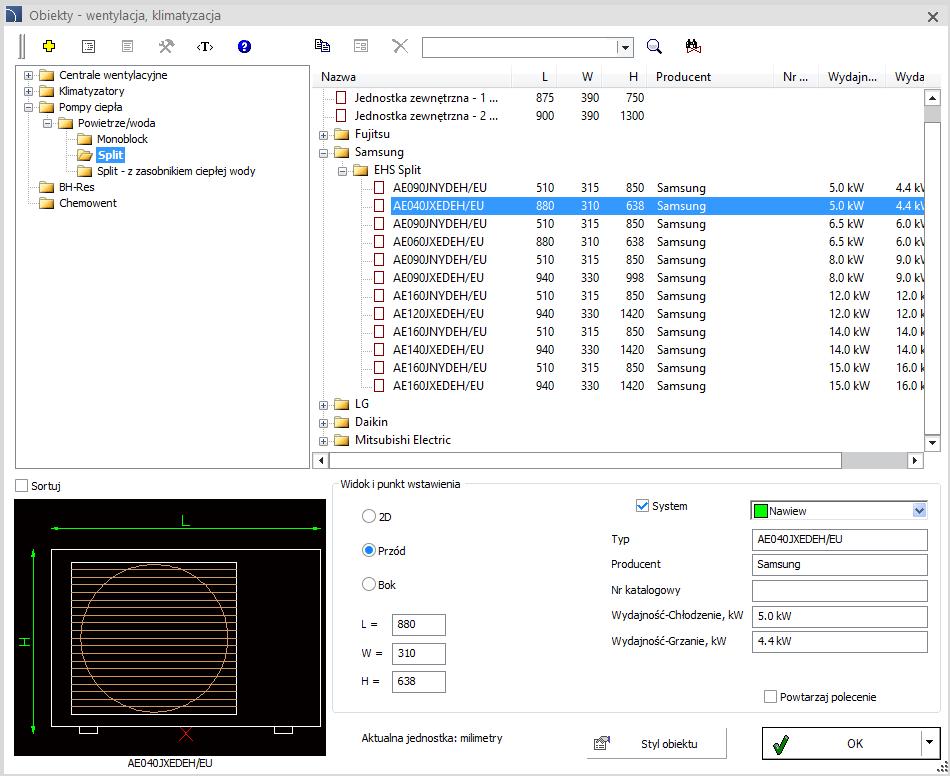Click the folder icon beside Mitsubishi Electric
The image size is (950, 776).
[x=342, y=440]
